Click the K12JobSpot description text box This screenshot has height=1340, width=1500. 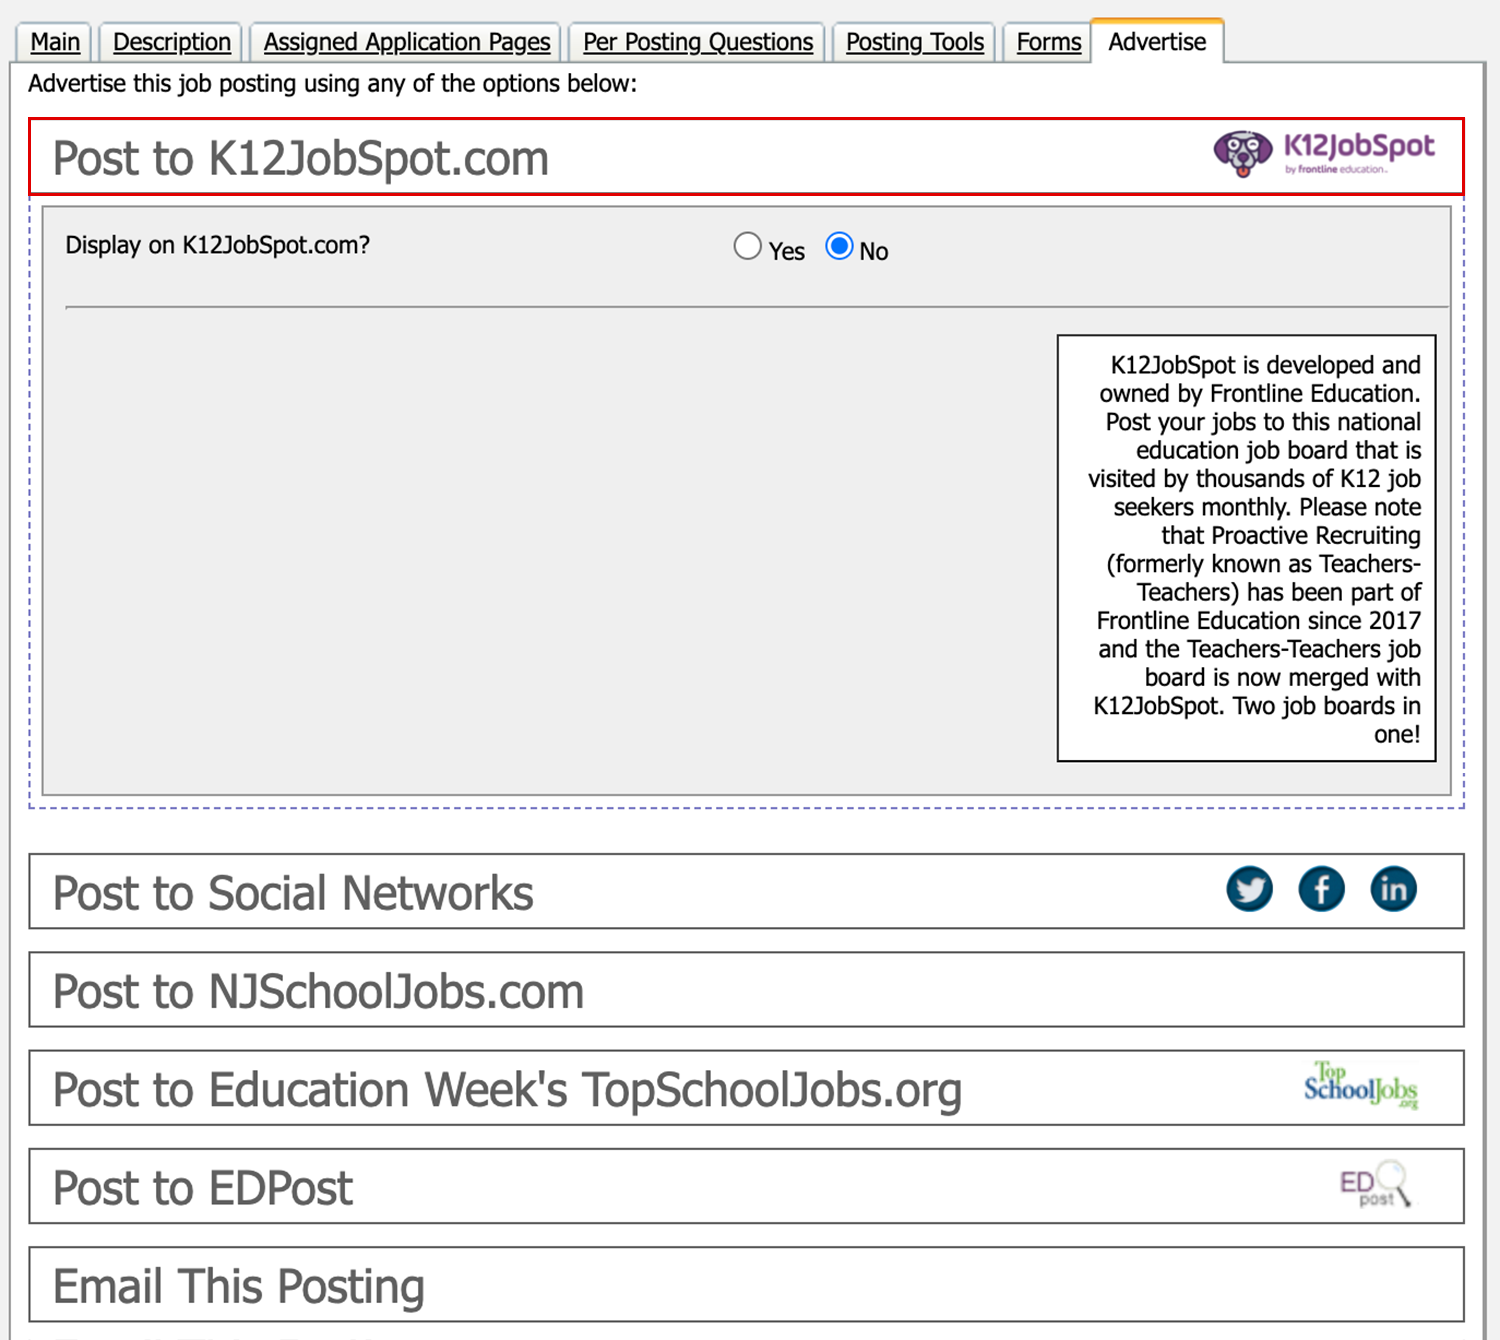(x=1246, y=548)
